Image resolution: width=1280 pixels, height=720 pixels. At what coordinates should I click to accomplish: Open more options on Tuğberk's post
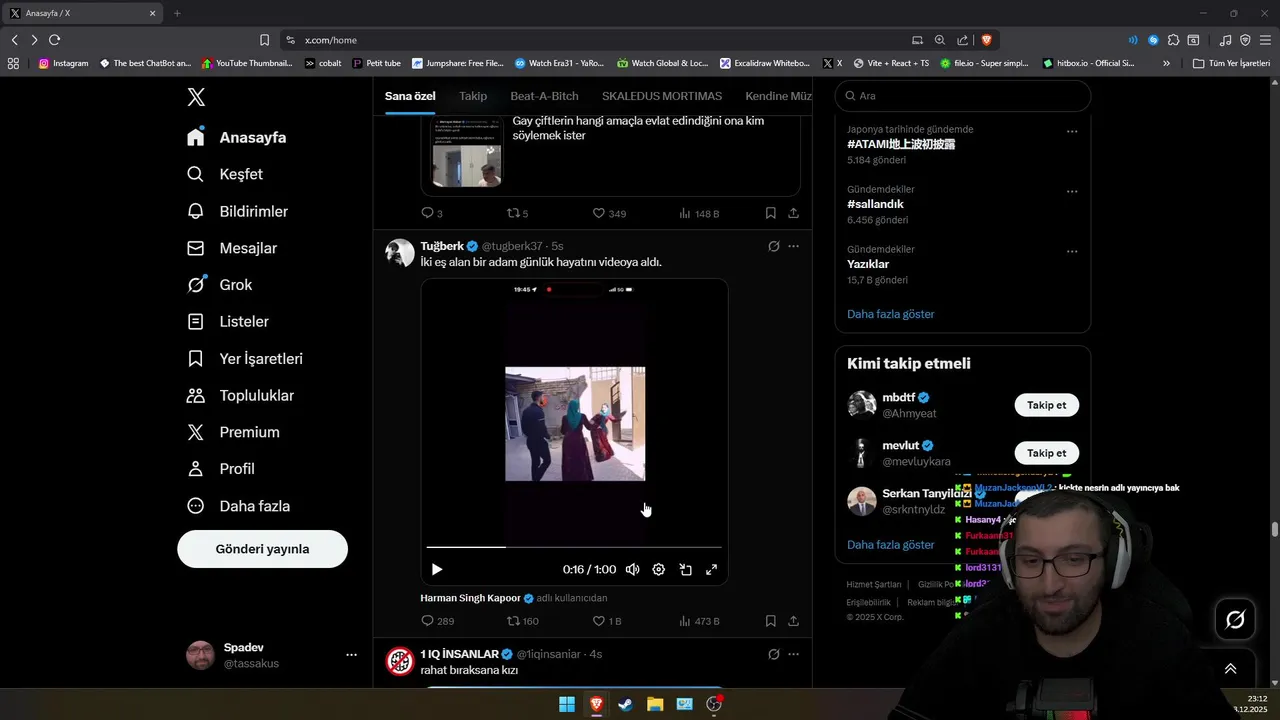coord(793,246)
